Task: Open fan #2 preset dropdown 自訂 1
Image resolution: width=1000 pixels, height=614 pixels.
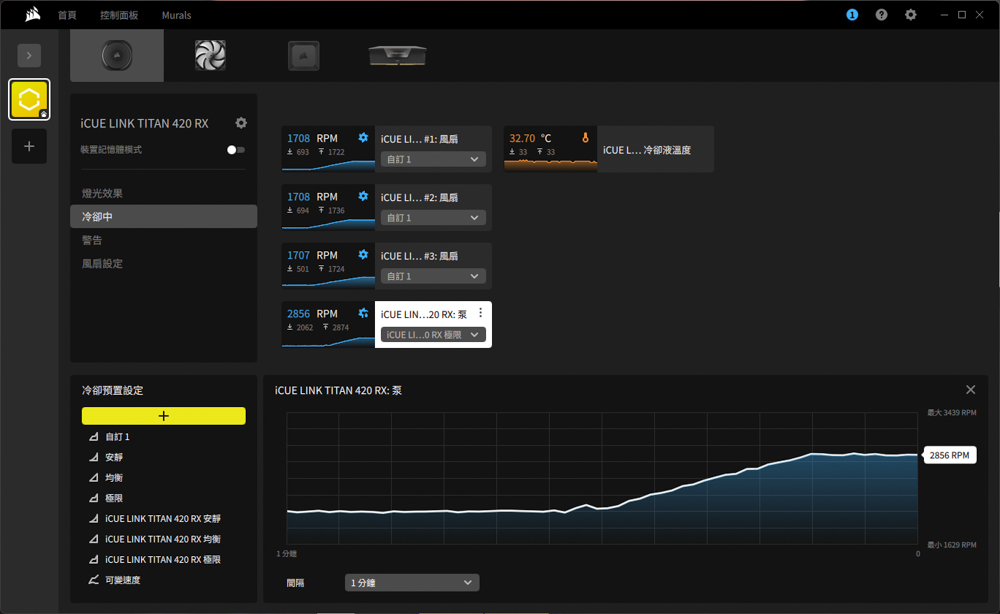Action: 432,218
